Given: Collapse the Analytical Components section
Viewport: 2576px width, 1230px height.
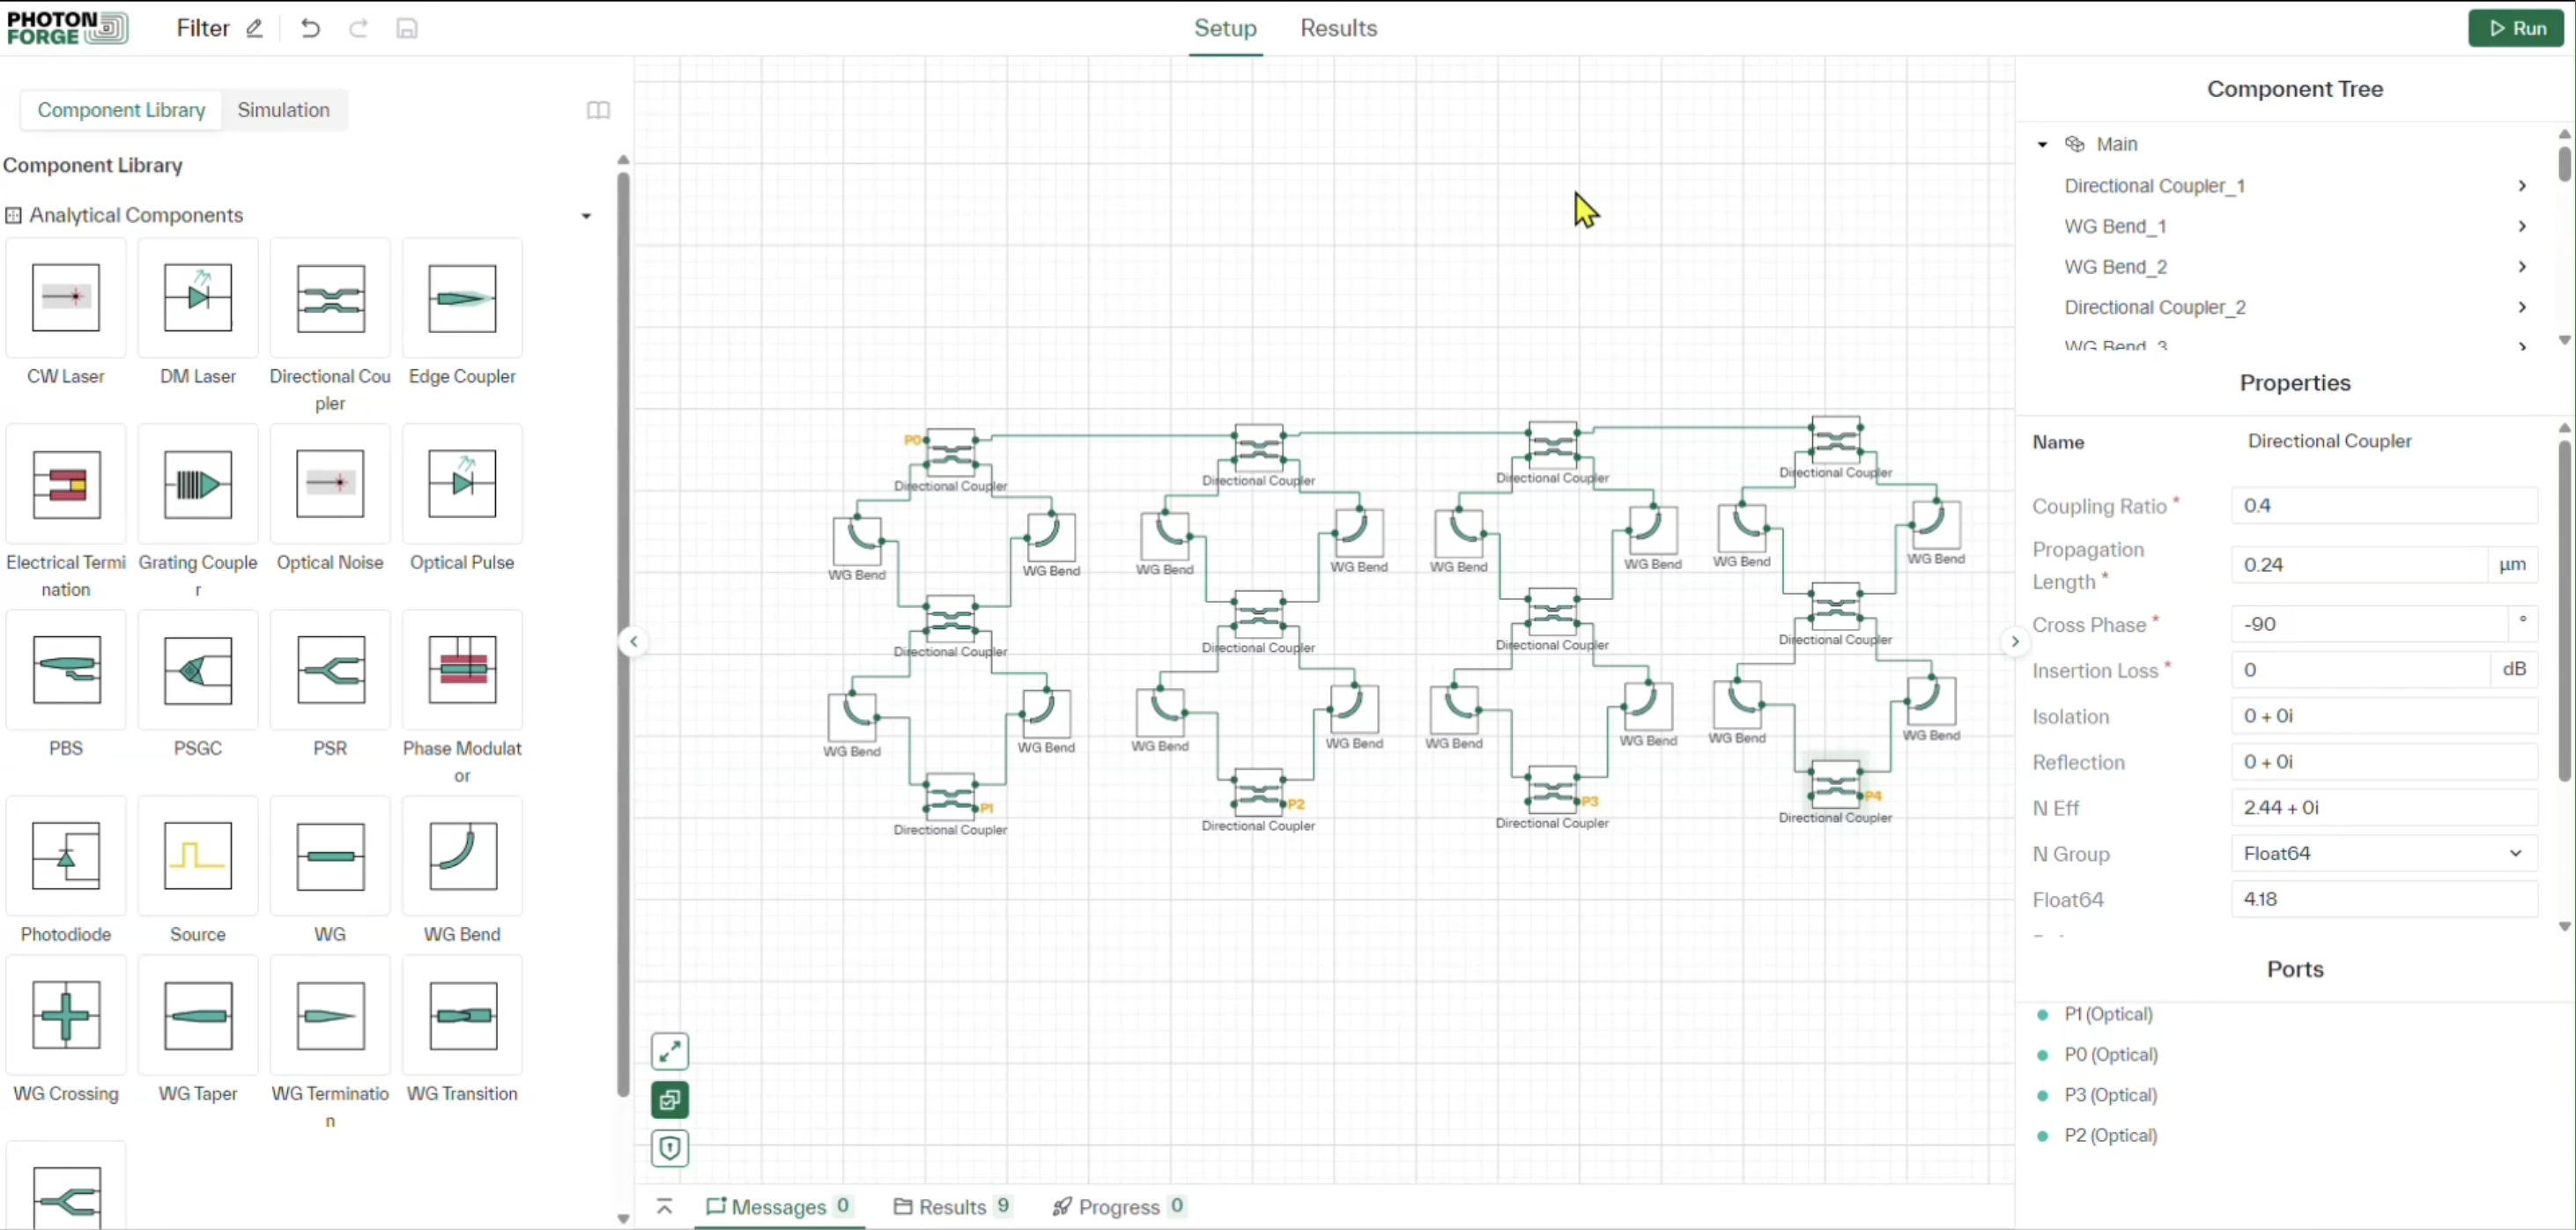Looking at the screenshot, I should coord(585,215).
